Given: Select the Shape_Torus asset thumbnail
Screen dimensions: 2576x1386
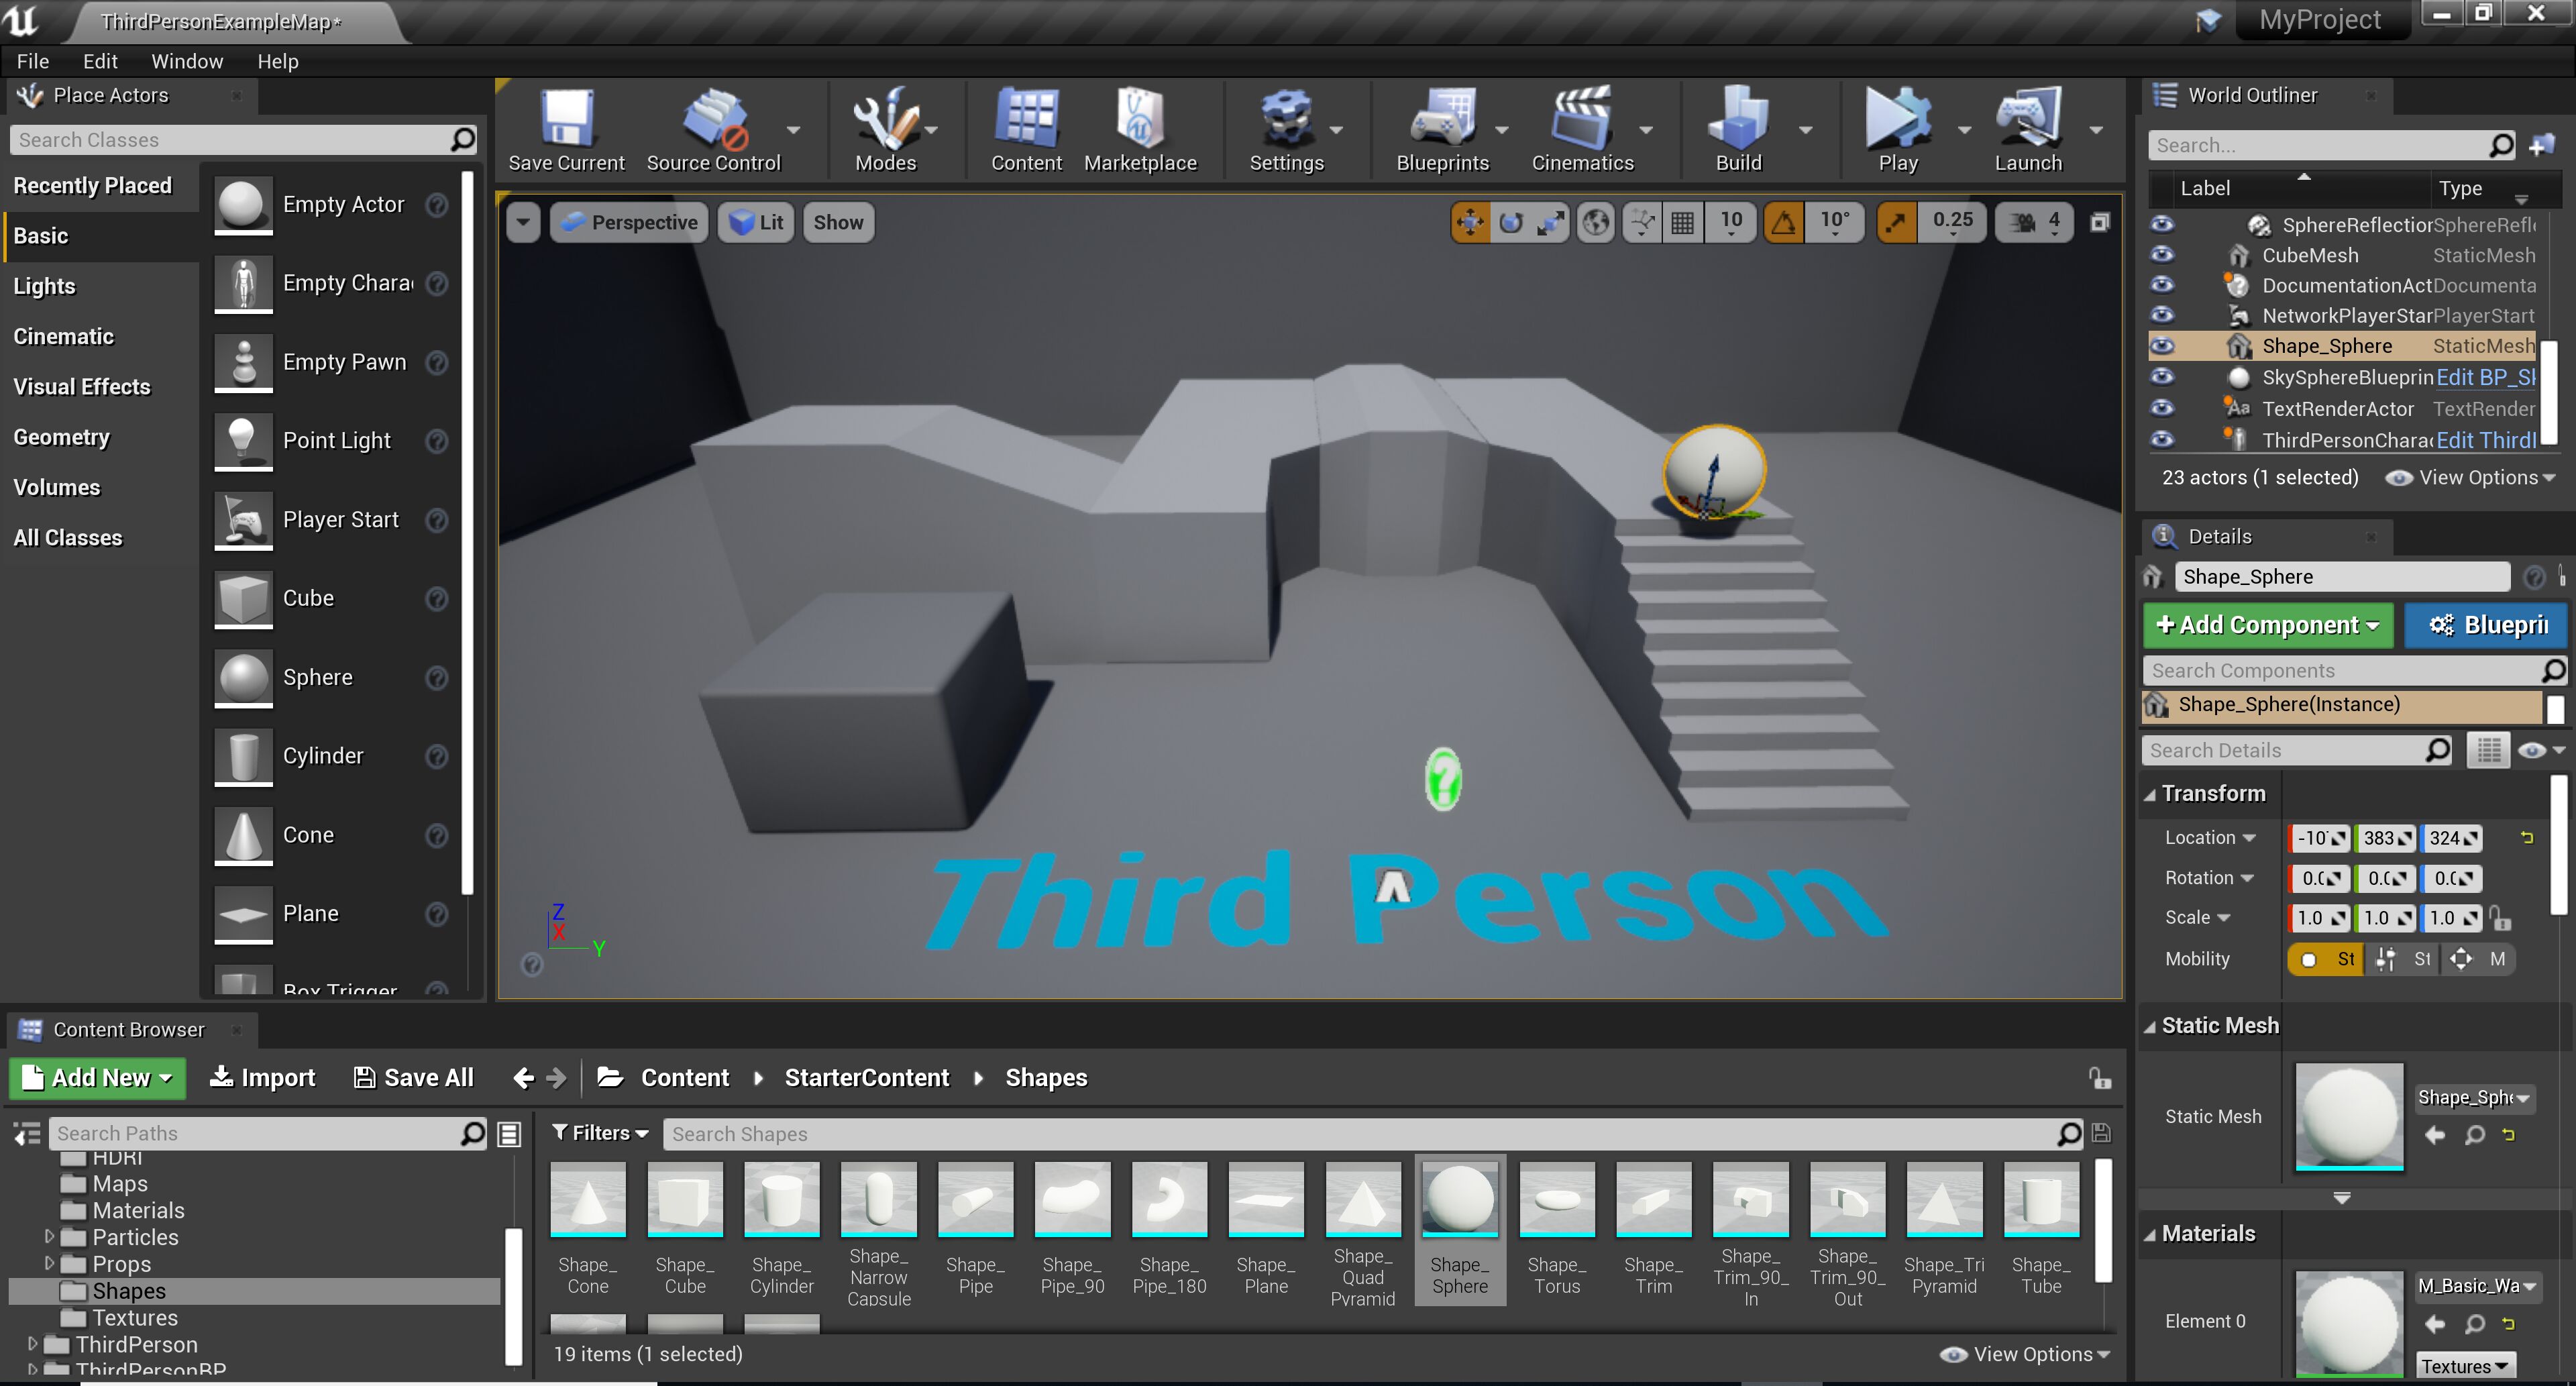Looking at the screenshot, I should click(x=1556, y=1199).
